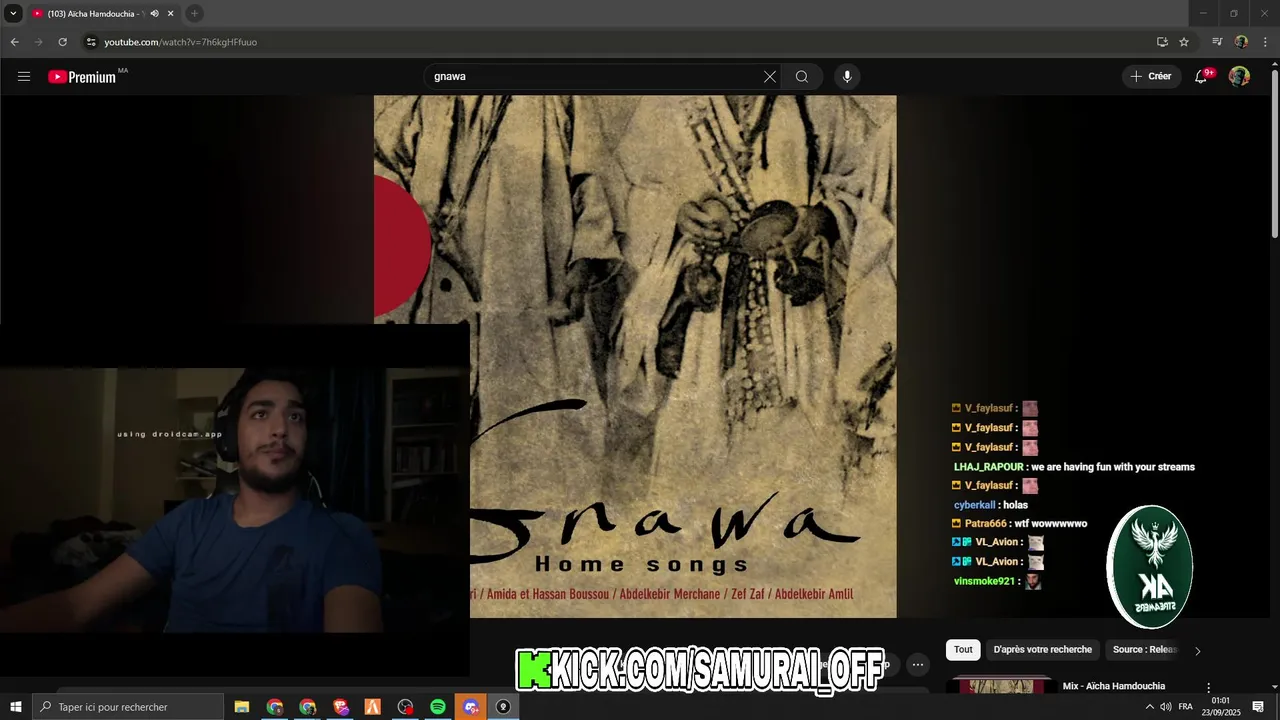
Task: Expand the tab search dropdown arrow
Action: pyautogui.click(x=13, y=14)
